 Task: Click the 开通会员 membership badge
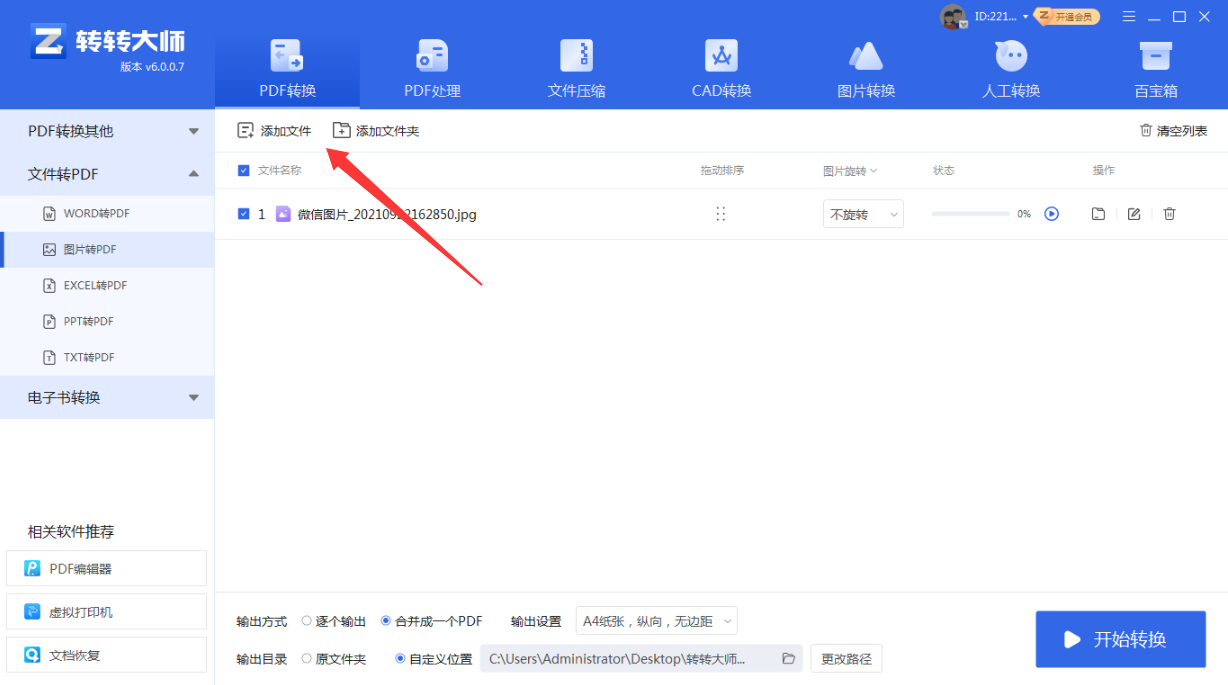tap(1067, 16)
